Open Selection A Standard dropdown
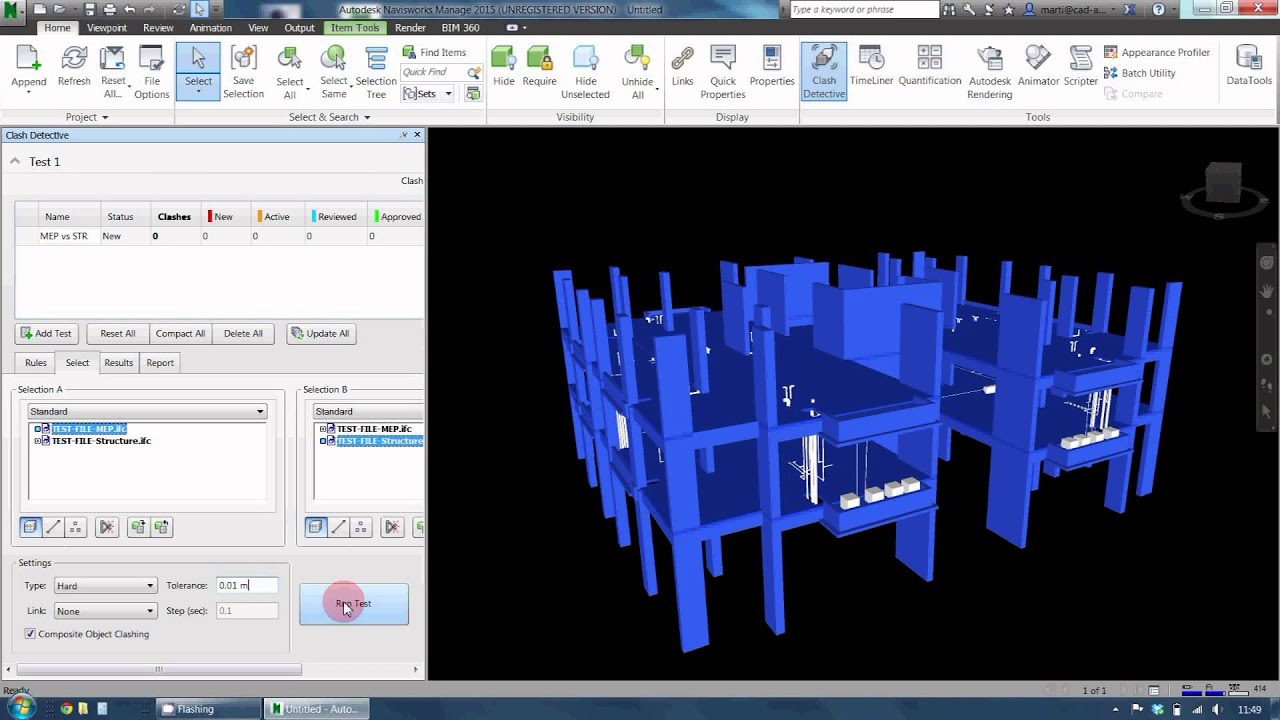The width and height of the screenshot is (1280, 720). point(147,411)
